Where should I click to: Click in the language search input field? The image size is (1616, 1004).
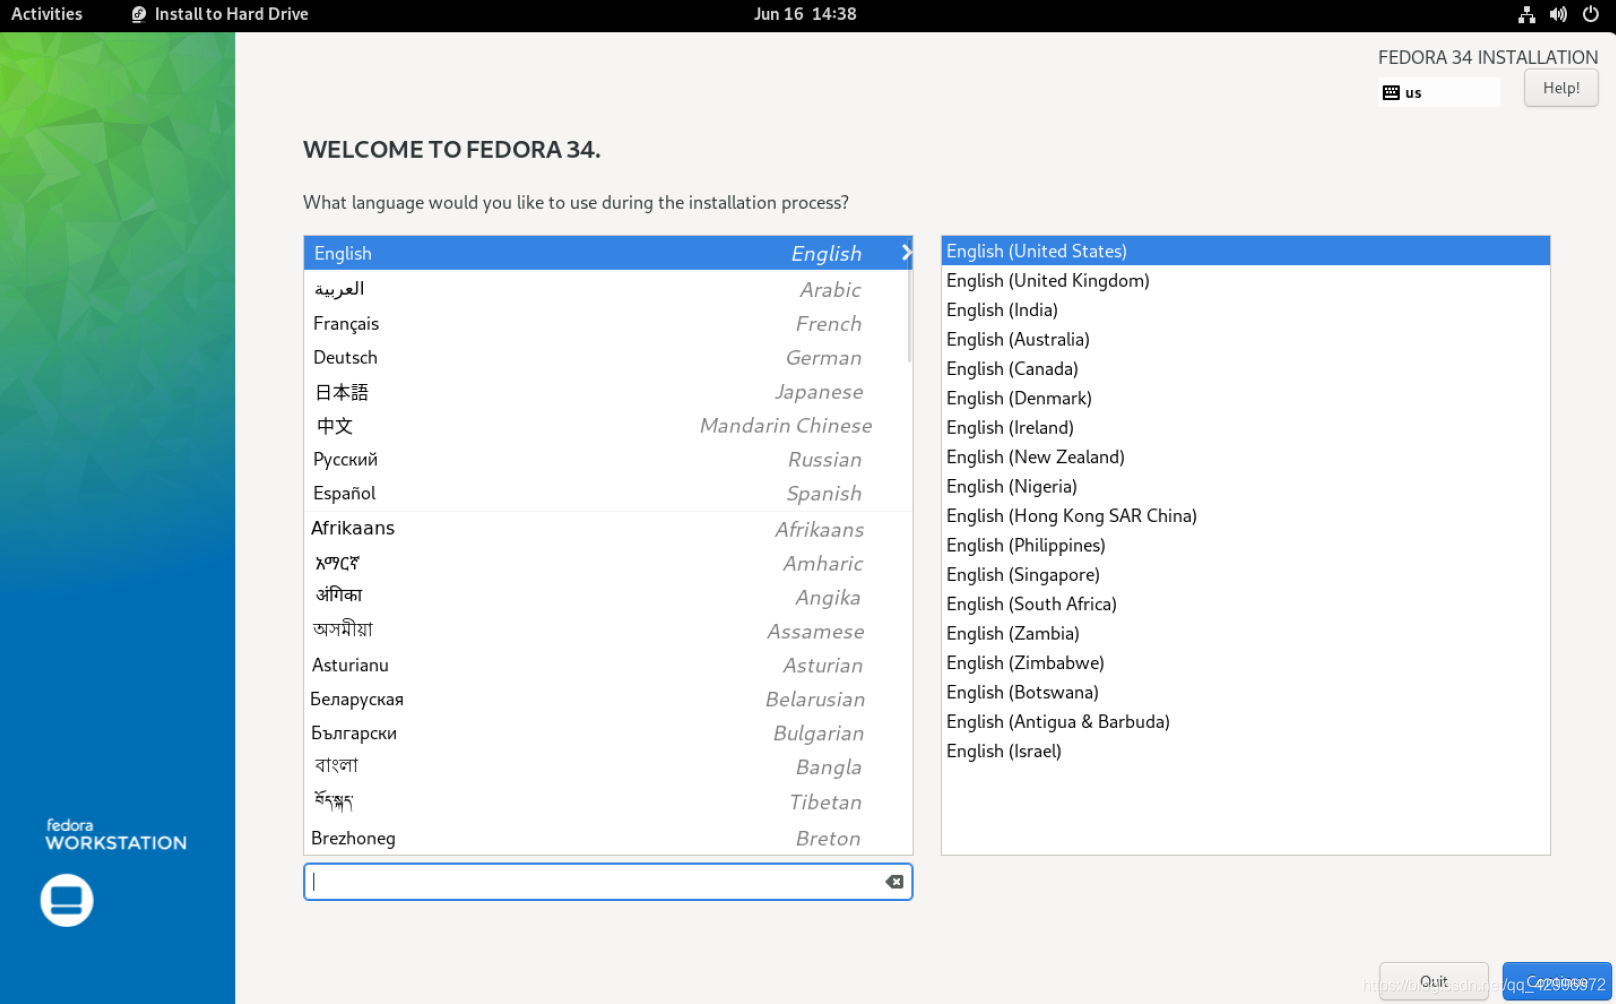coord(608,881)
